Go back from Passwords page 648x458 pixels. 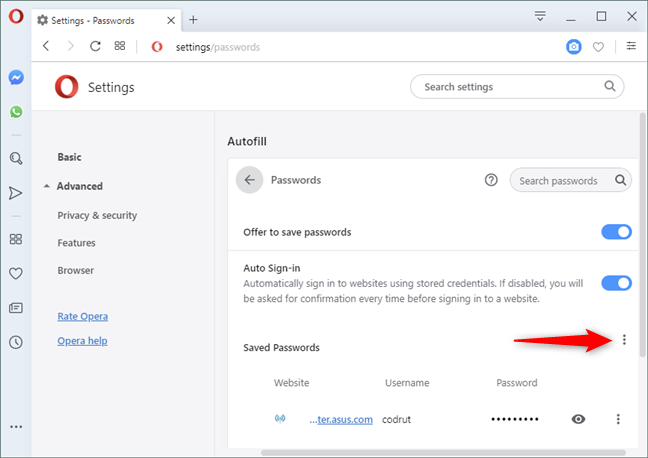coord(249,181)
